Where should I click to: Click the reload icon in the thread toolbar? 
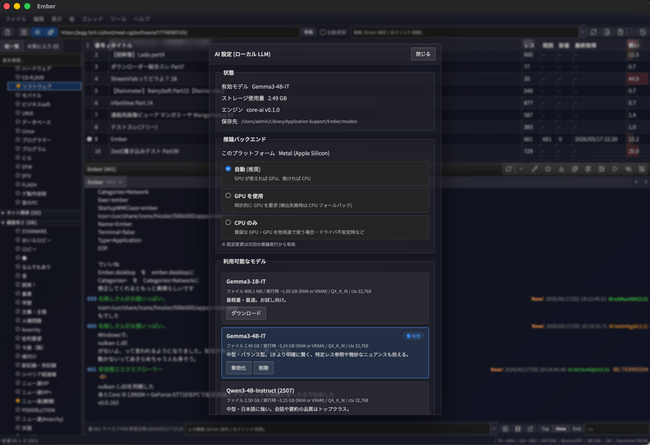(508, 169)
